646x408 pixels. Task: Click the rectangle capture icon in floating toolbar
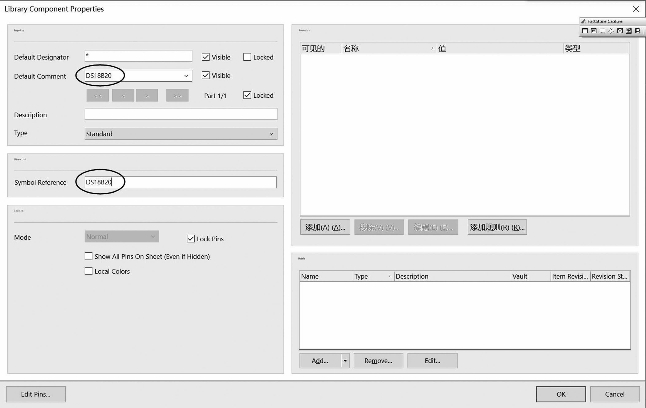pyautogui.click(x=584, y=31)
